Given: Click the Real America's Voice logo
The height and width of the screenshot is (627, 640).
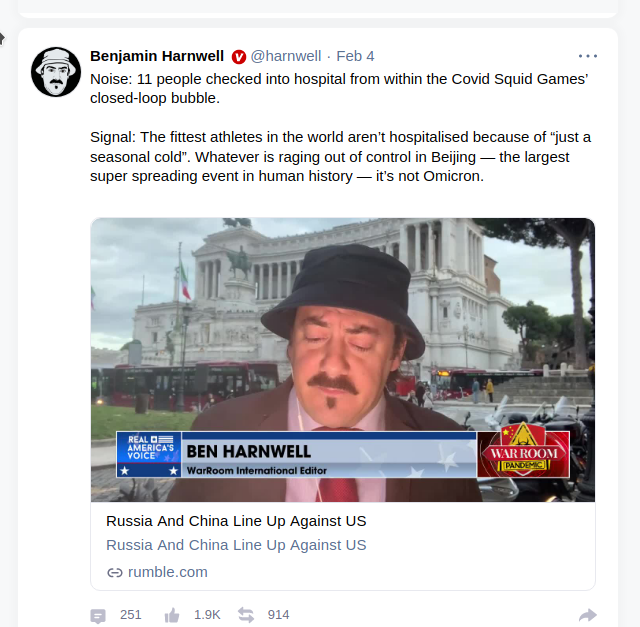Looking at the screenshot, I should (149, 454).
